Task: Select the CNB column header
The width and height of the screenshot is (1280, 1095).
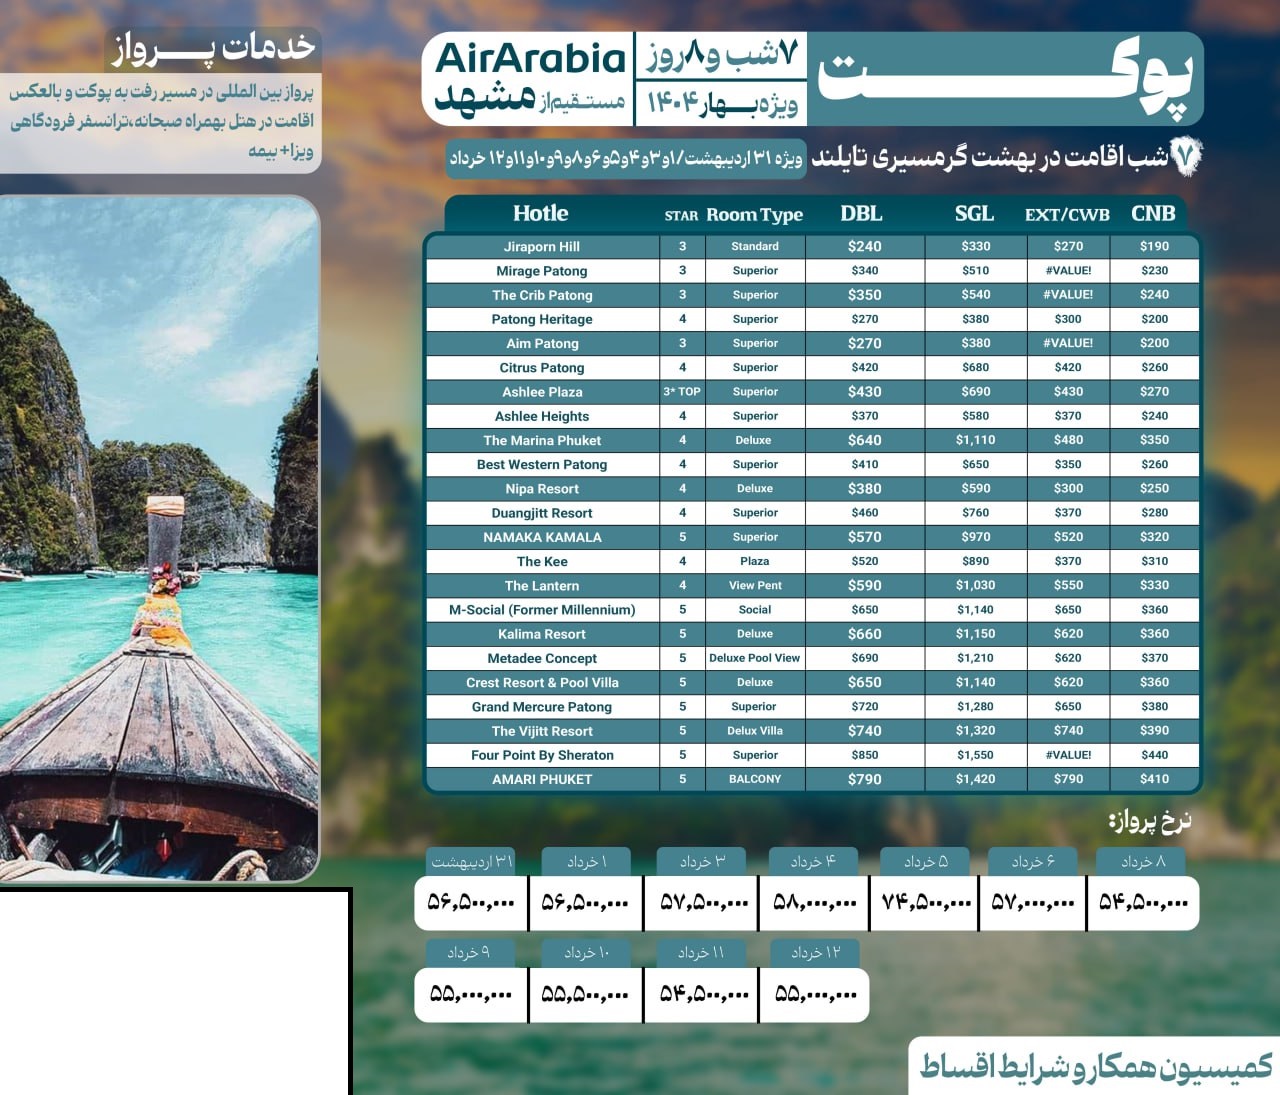Action: pyautogui.click(x=1153, y=213)
